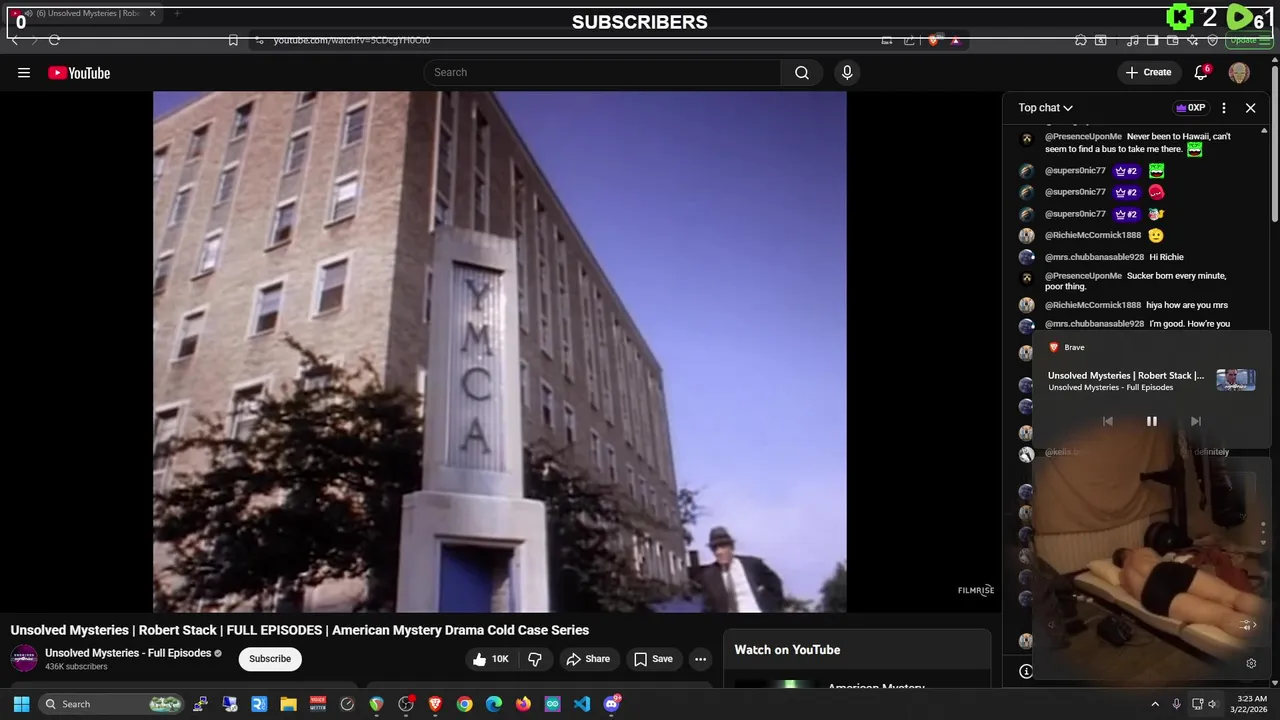1280x720 pixels.
Task: Open File Explorer from taskbar
Action: point(288,704)
